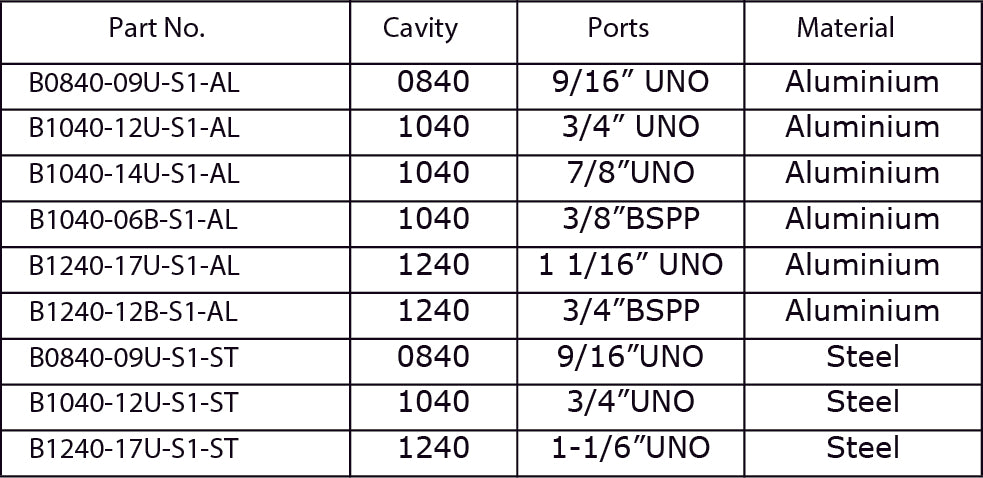Click part number B1240-17U-S1-ST

(x=134, y=448)
